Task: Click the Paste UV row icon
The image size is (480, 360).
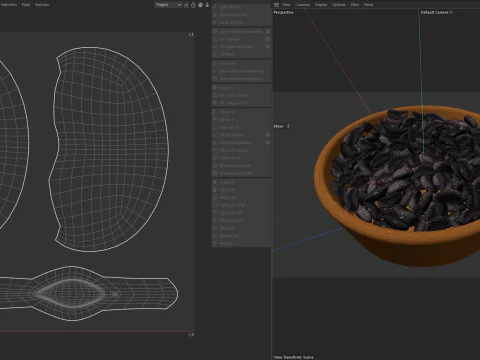Action: 215,190
